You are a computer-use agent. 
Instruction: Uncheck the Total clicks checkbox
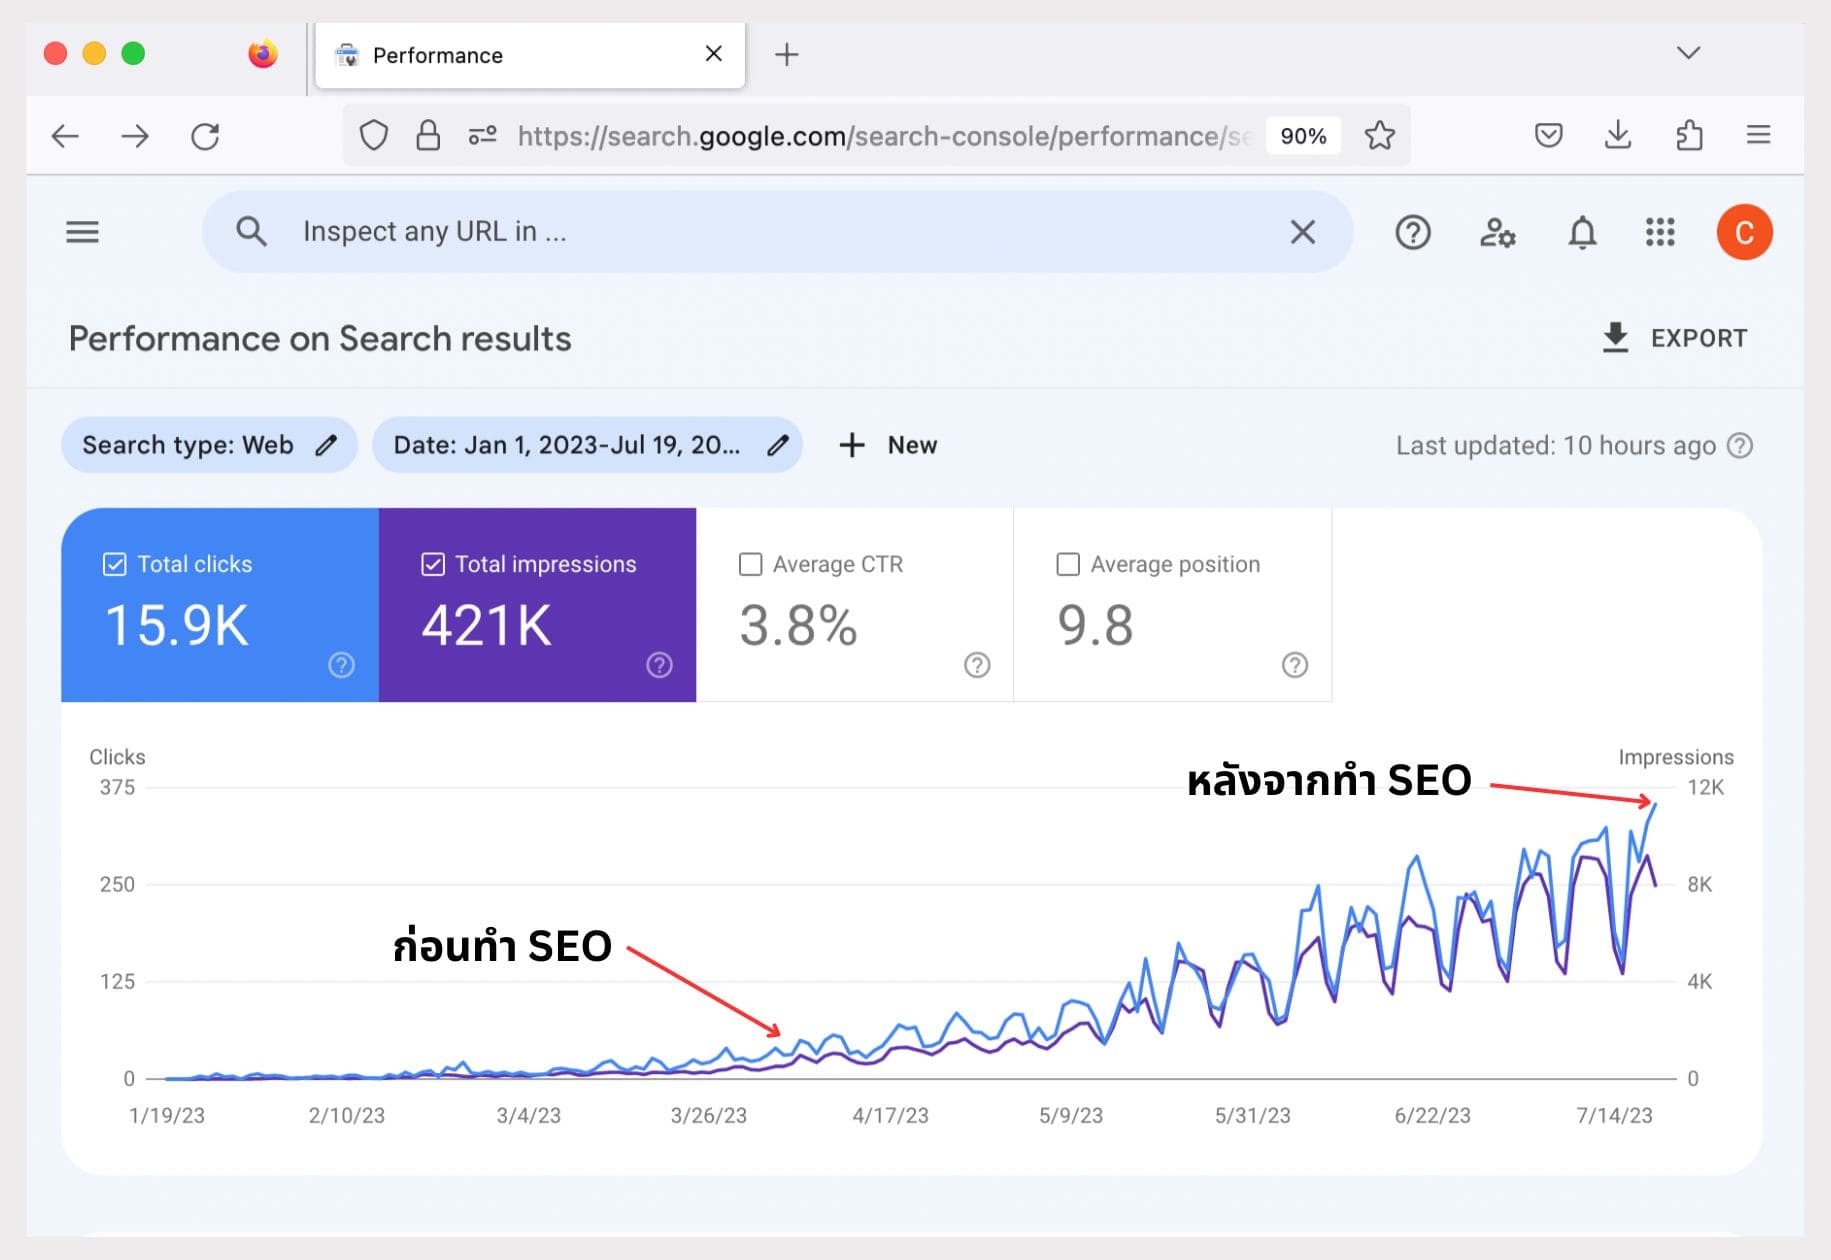(115, 564)
